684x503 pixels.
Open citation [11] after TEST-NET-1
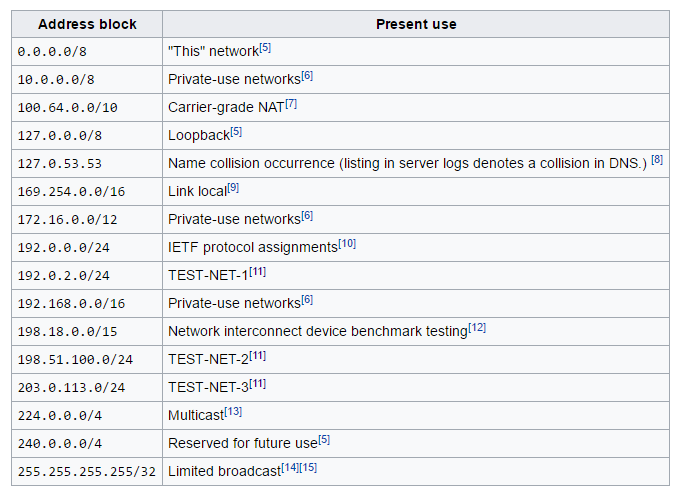[257, 272]
